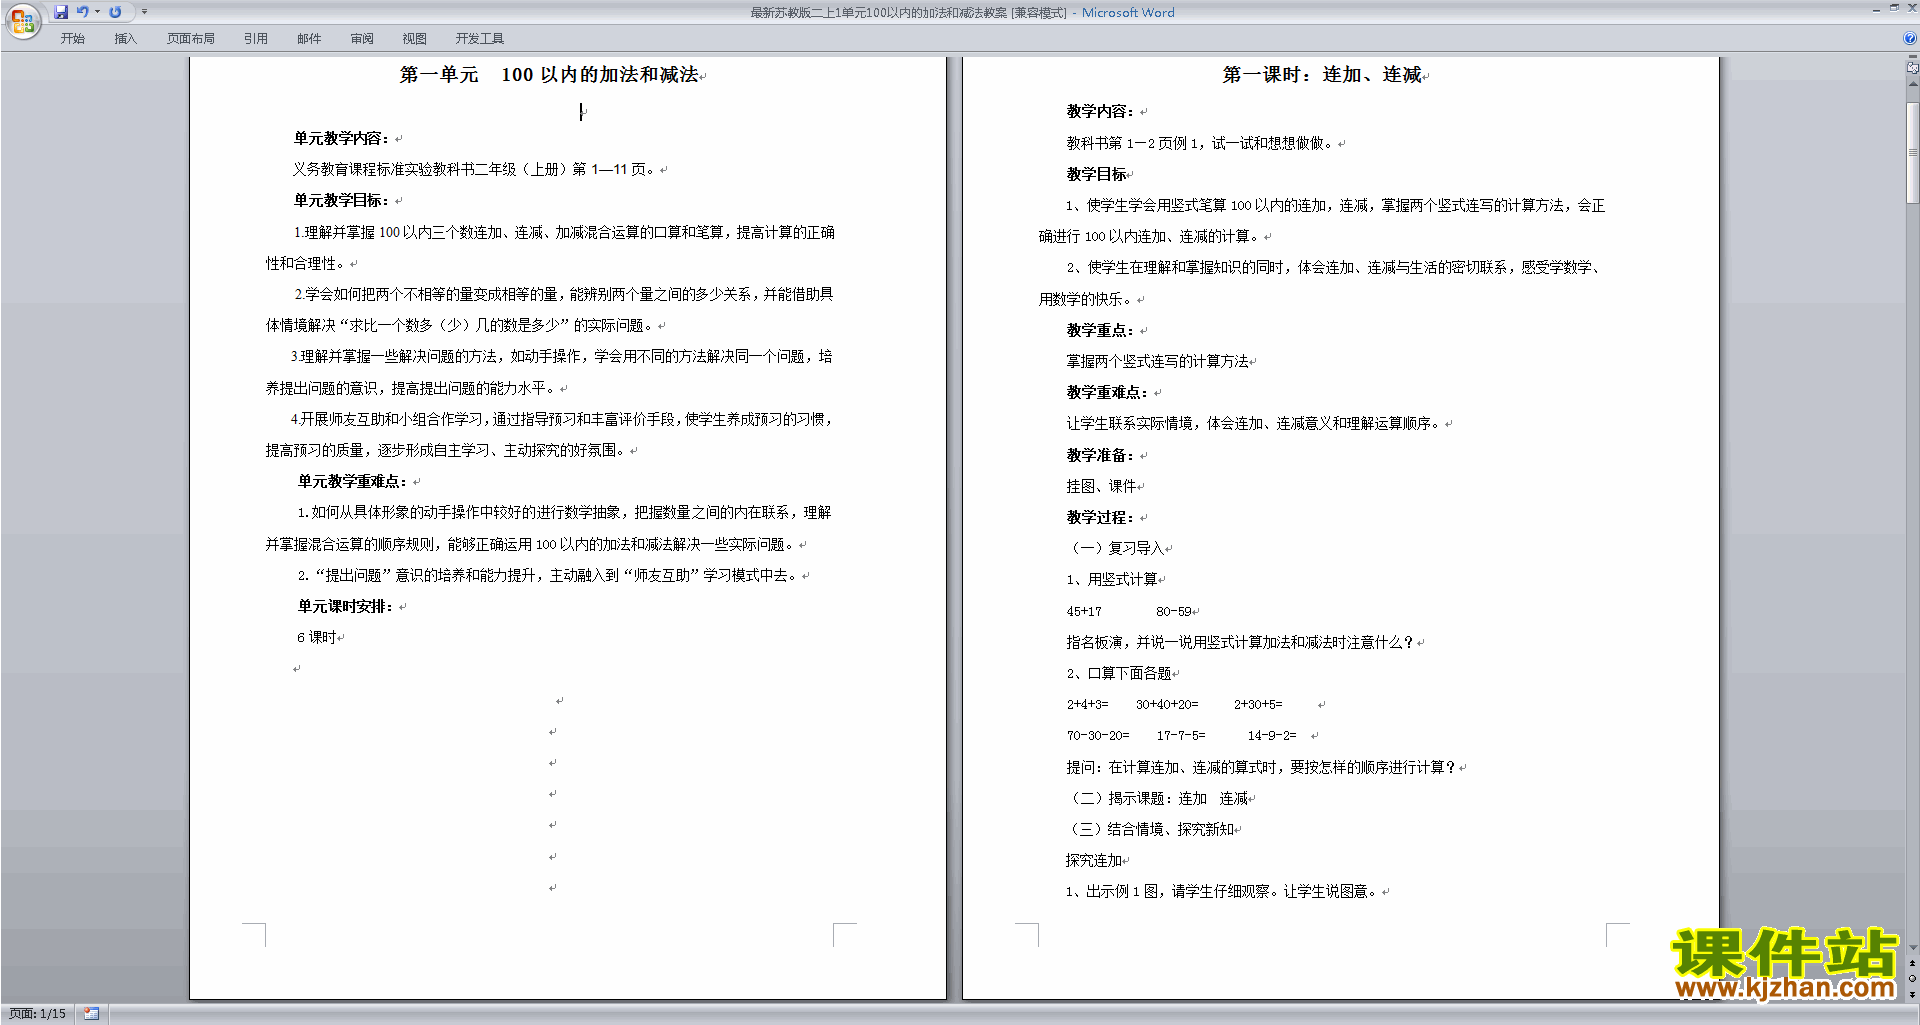Click the heading 教学内容： on the right-hand page

tap(1100, 111)
